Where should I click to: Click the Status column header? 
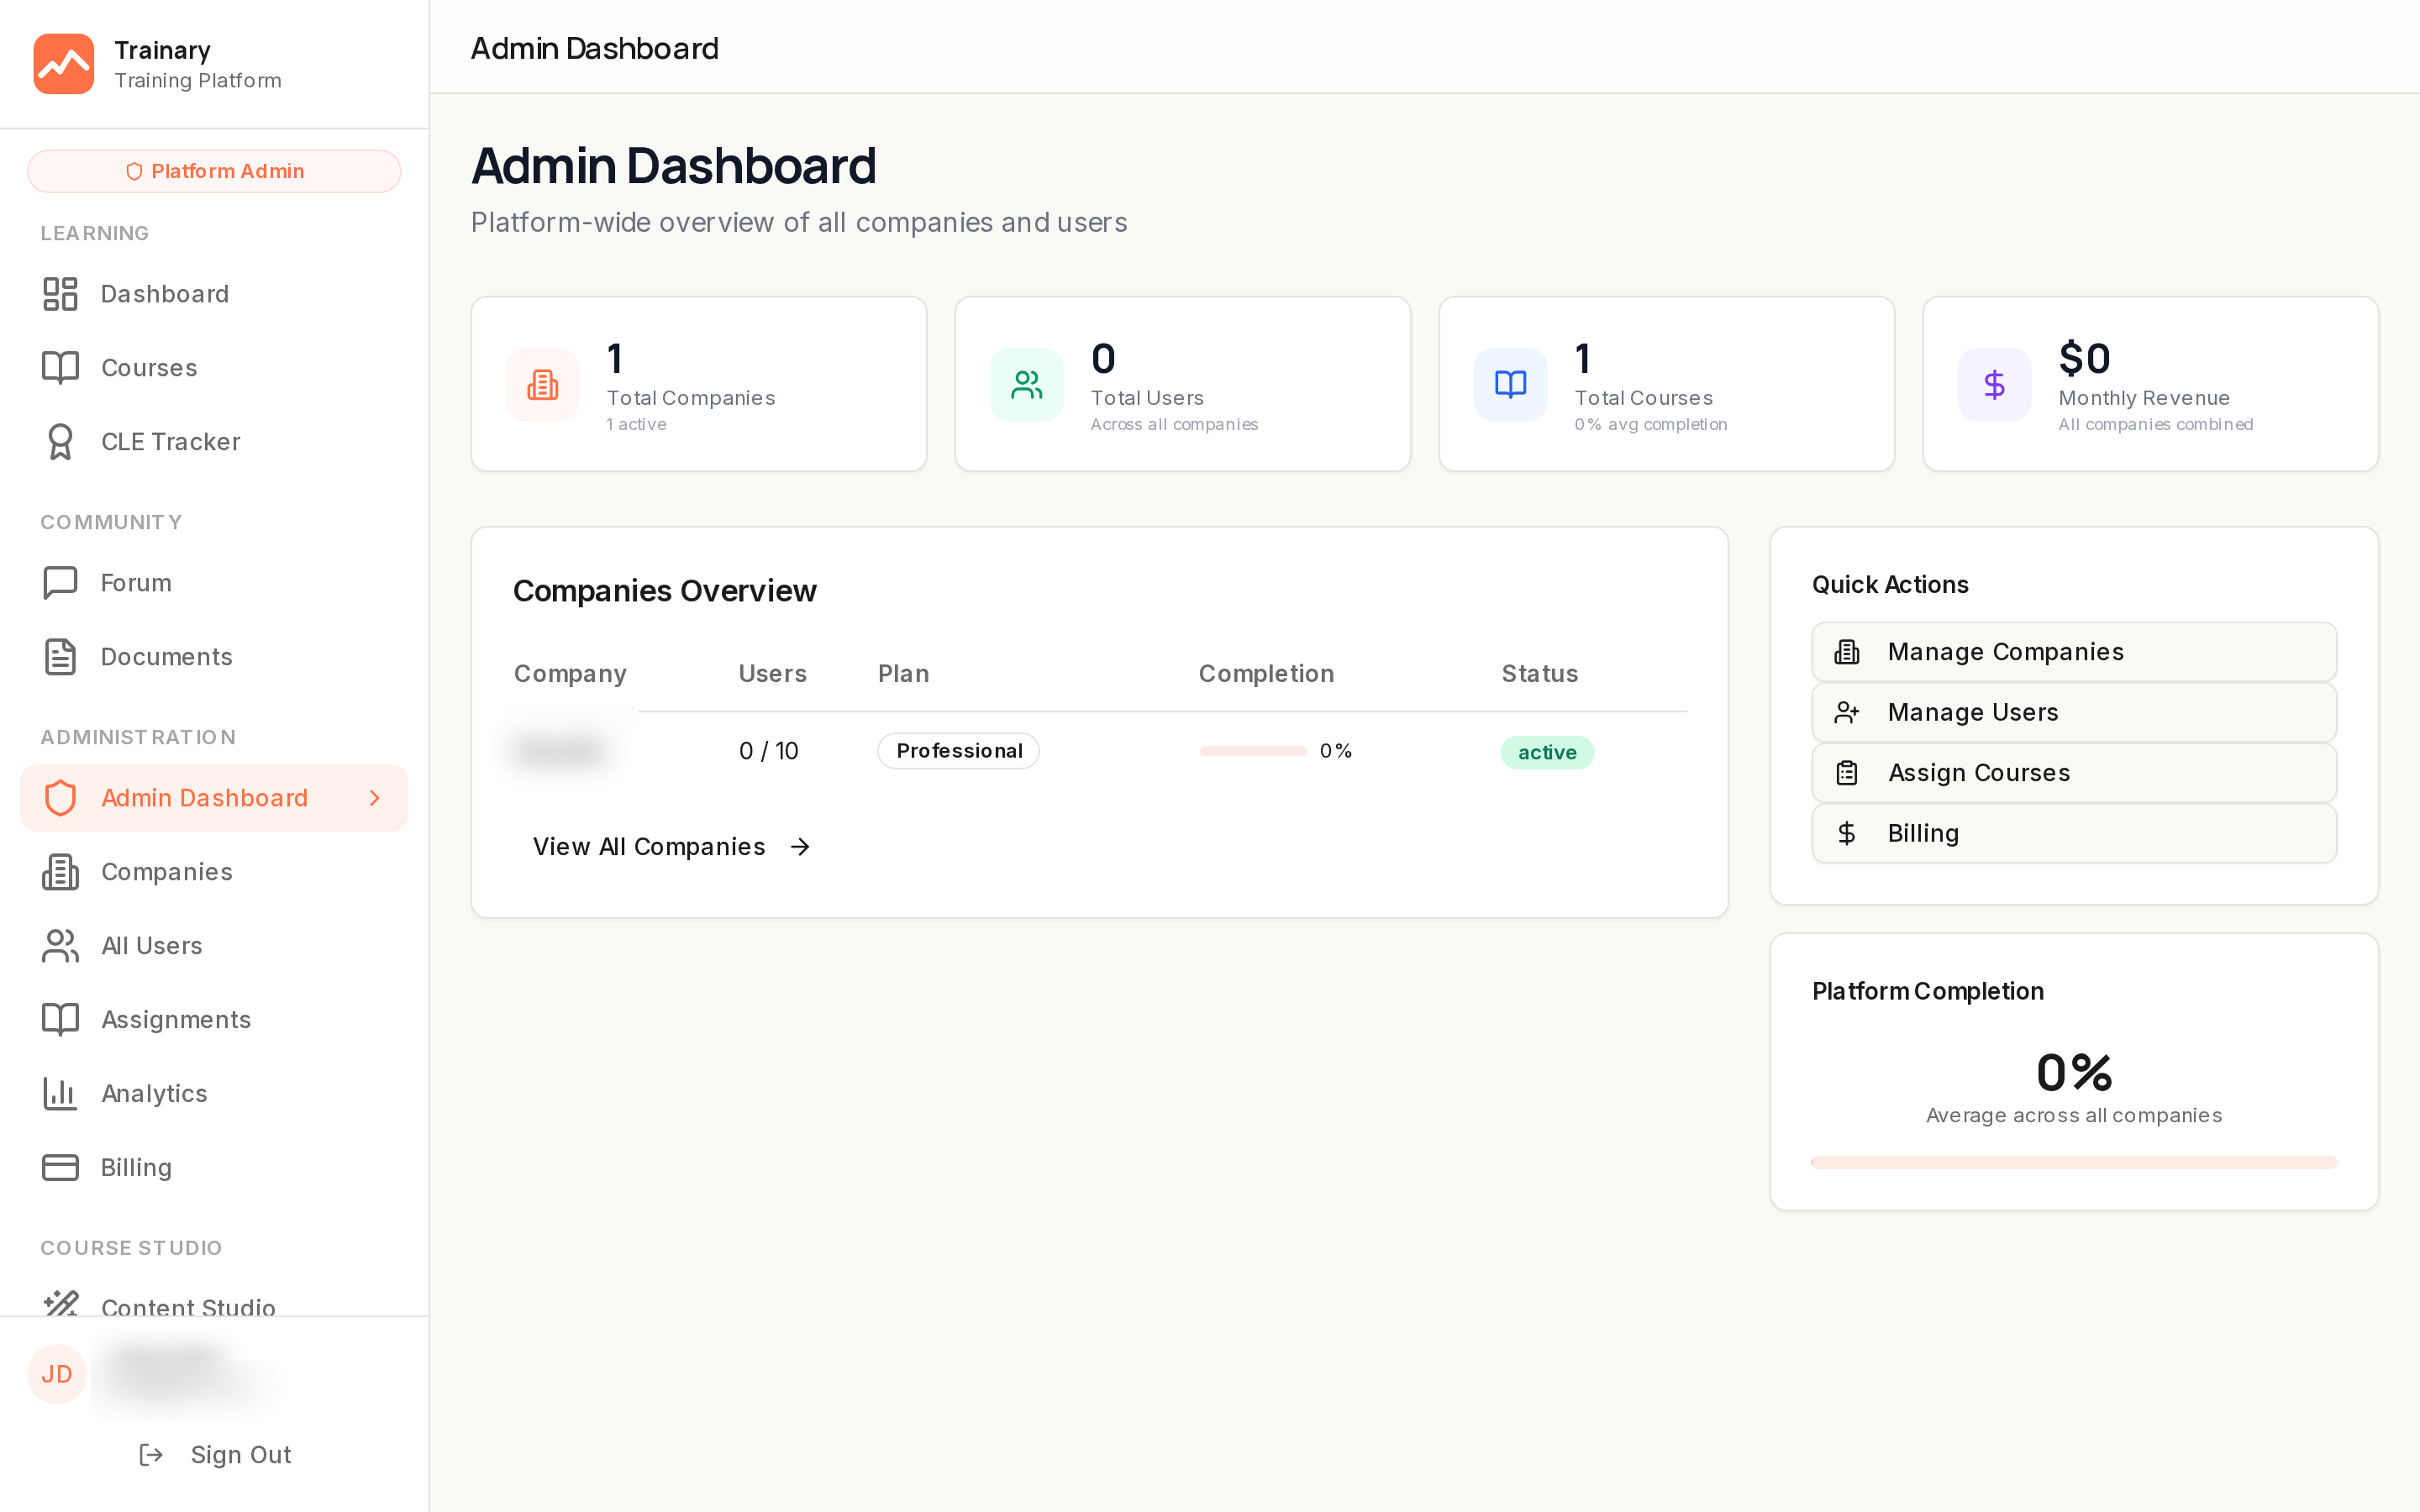click(1540, 674)
